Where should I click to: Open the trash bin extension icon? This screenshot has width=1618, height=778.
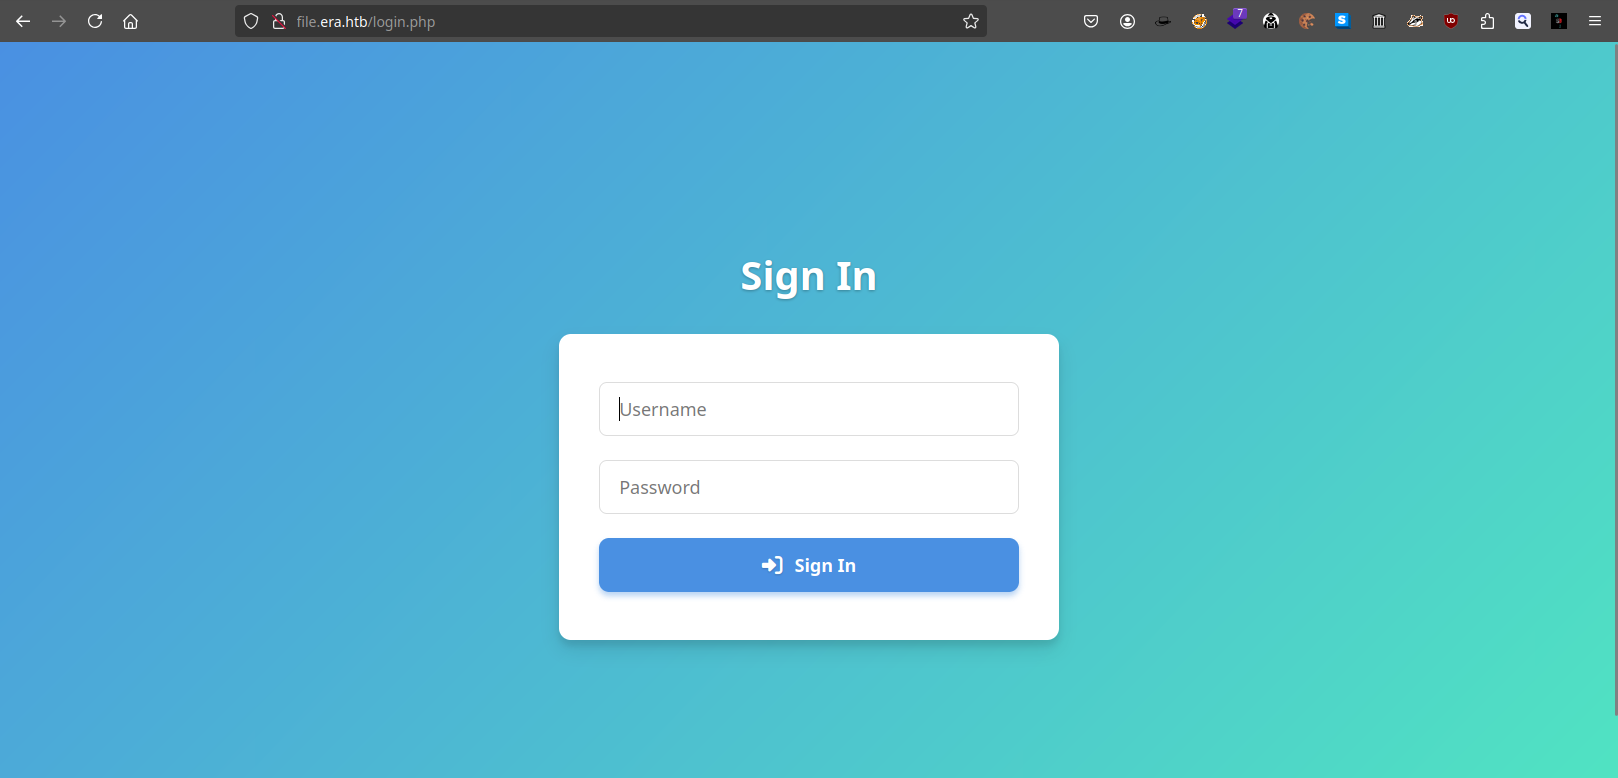pos(1379,21)
